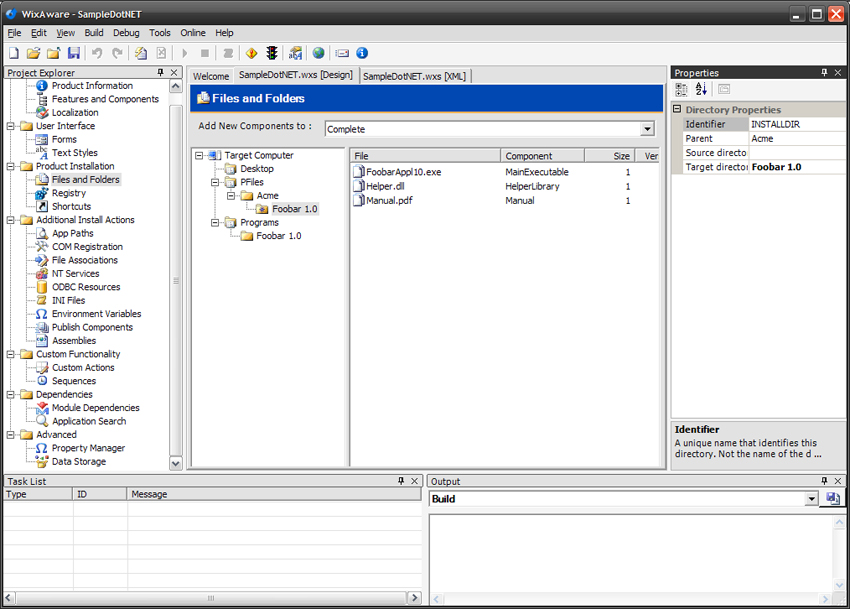
Task: Click the open folder toolbar icon
Action: [34, 53]
